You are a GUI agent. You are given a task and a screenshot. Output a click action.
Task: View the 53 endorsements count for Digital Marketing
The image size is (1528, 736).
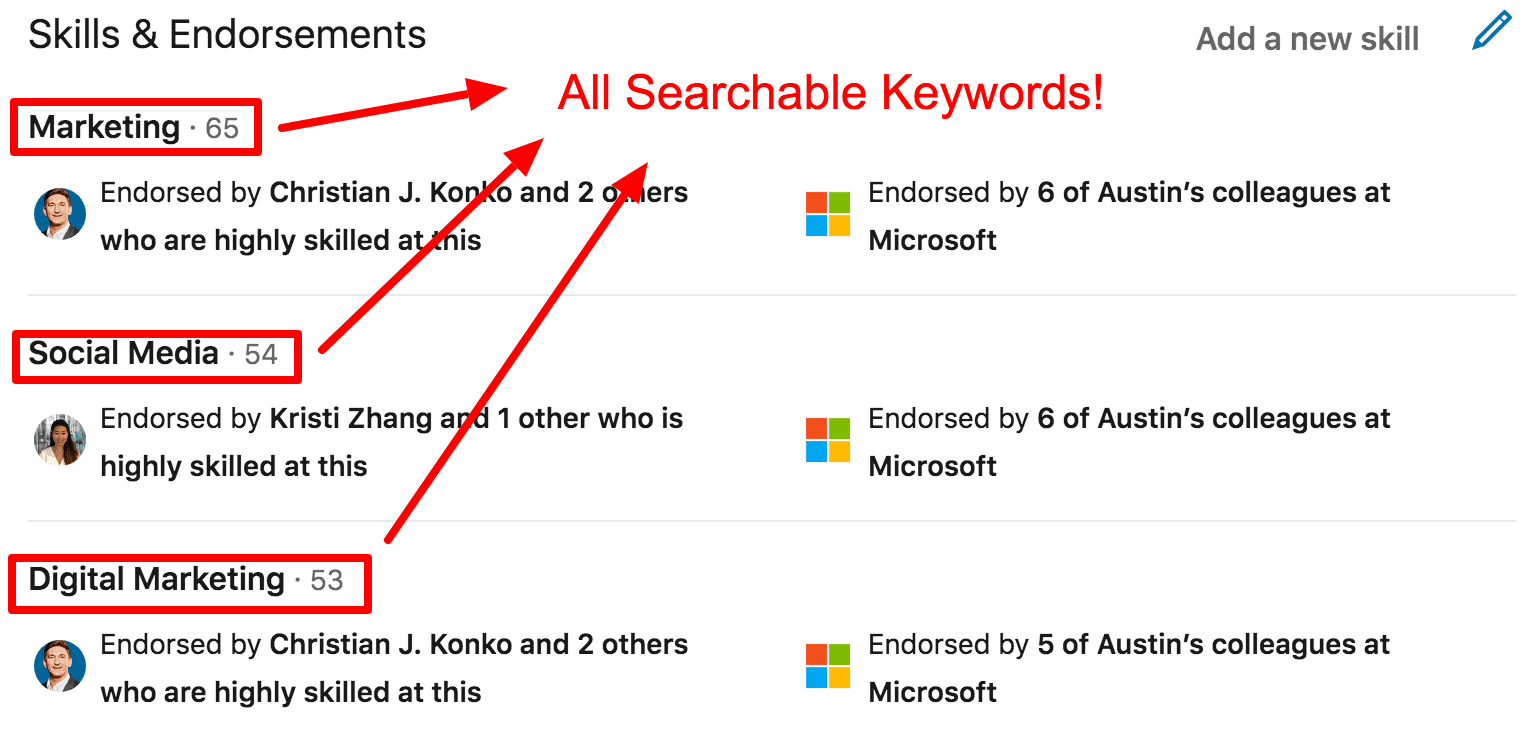(326, 581)
